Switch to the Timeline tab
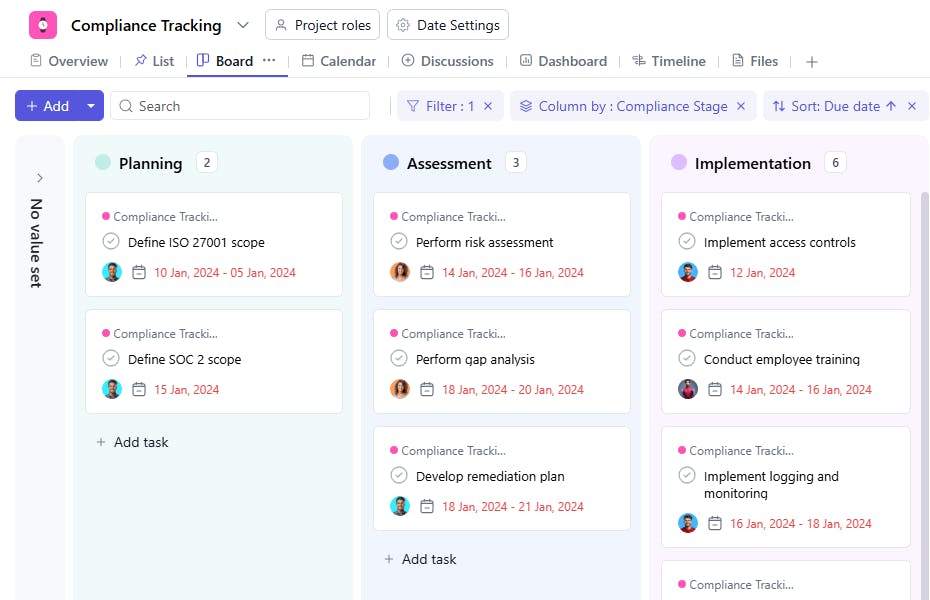The width and height of the screenshot is (930, 600). (x=669, y=61)
